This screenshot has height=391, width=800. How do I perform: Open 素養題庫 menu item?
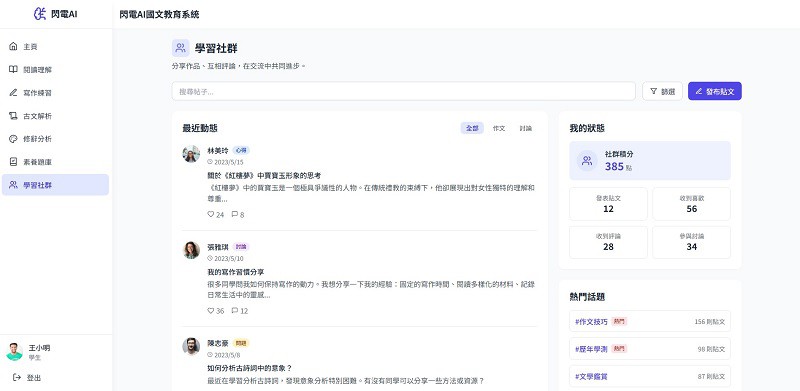pyautogui.click(x=55, y=162)
